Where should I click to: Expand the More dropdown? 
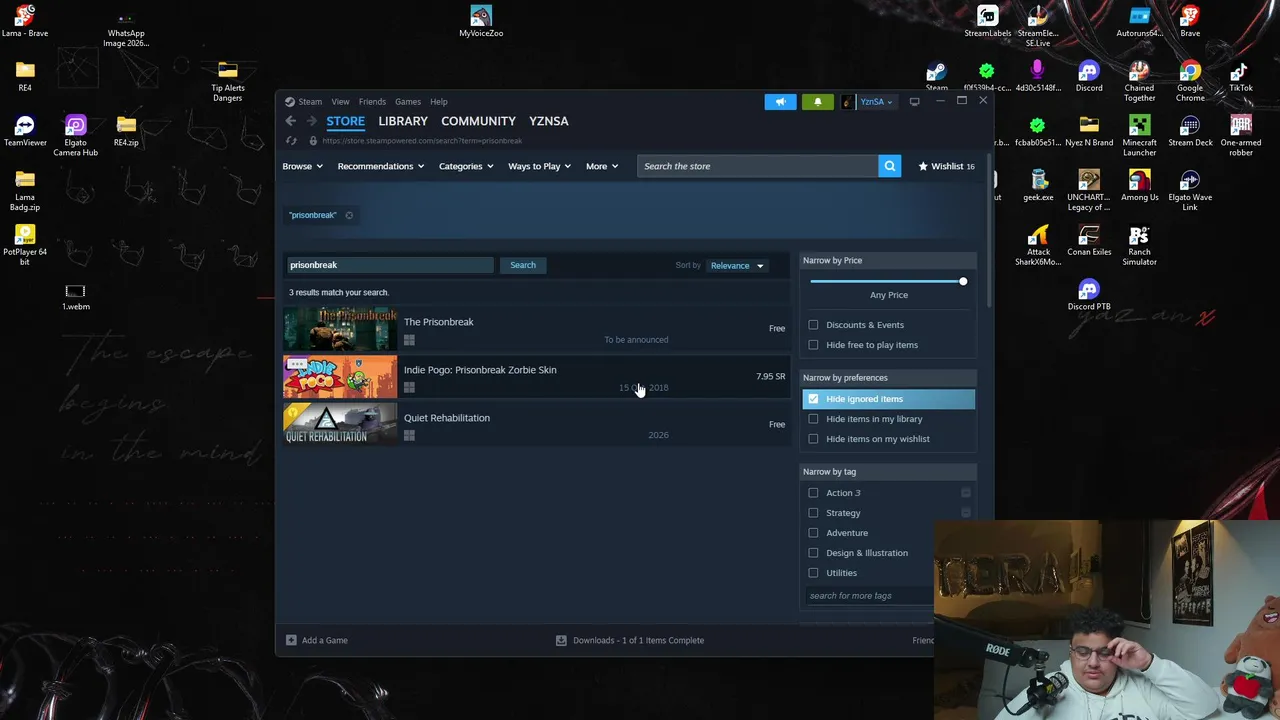coord(602,166)
